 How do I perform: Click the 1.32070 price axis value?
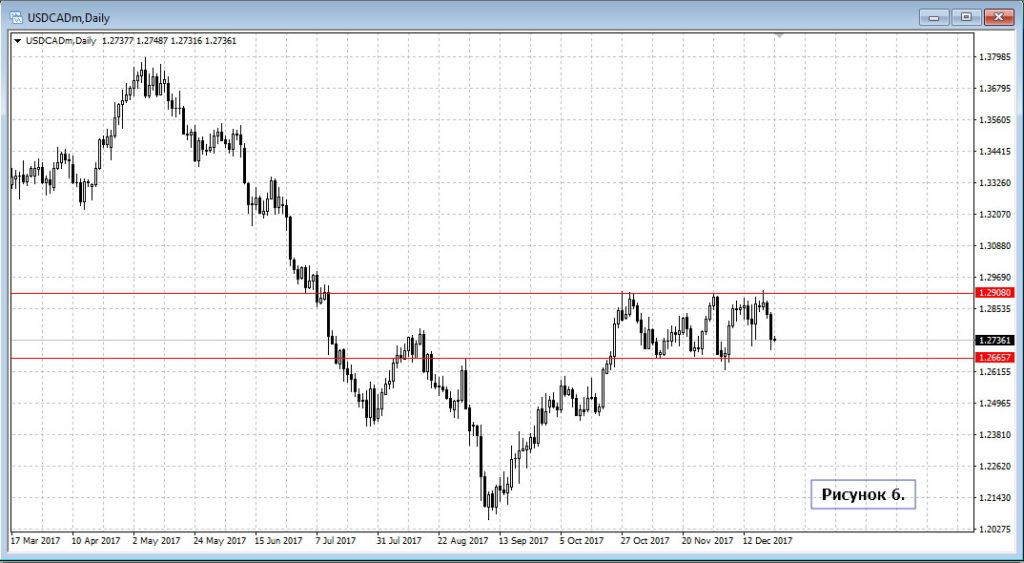(996, 214)
